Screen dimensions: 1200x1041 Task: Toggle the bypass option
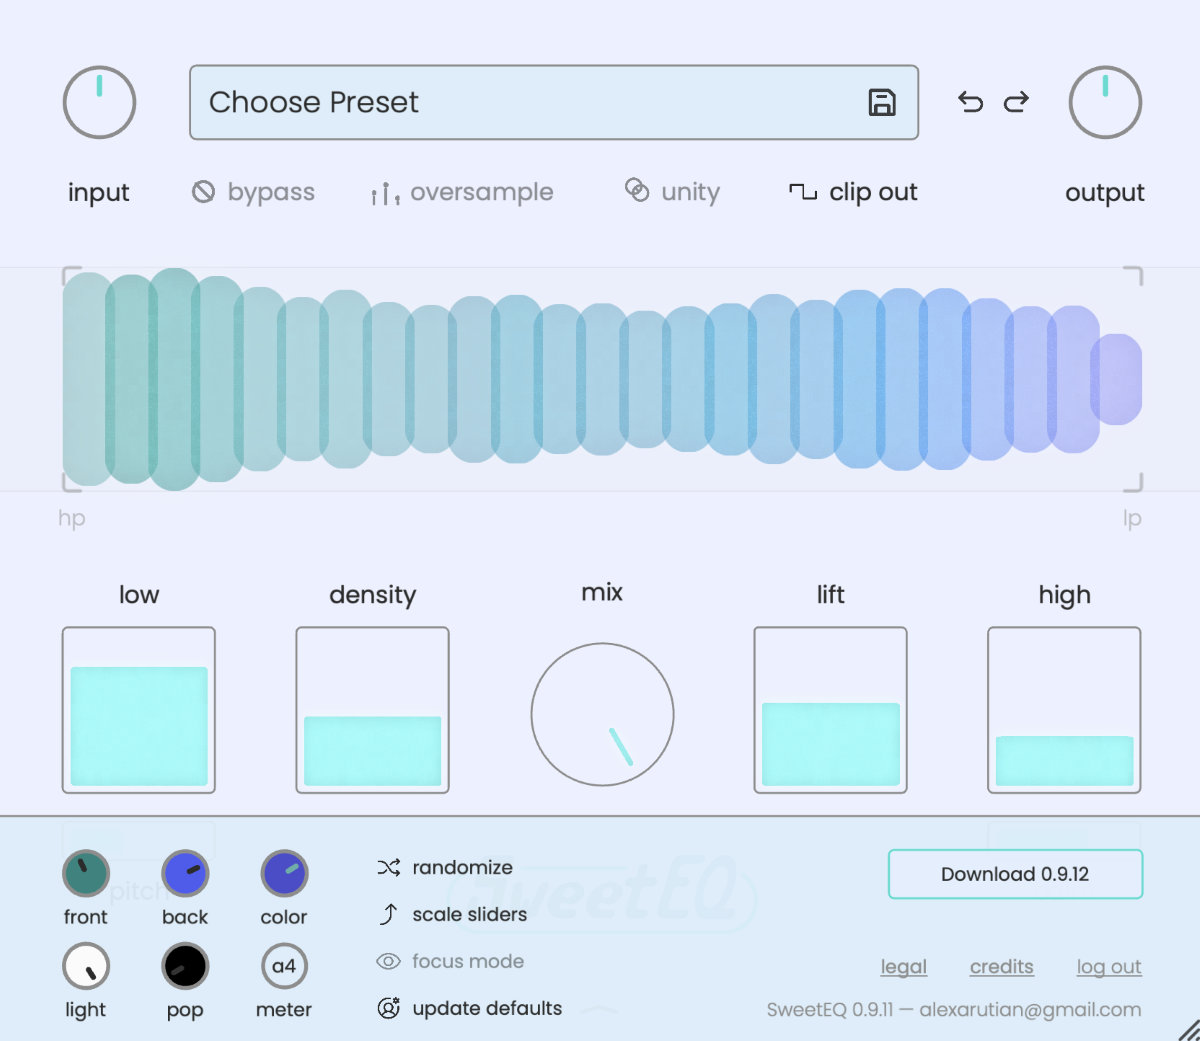point(254,192)
